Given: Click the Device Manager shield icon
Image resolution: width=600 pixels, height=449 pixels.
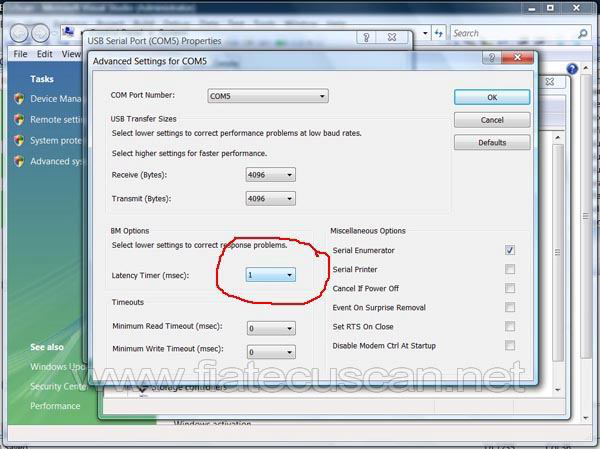Looking at the screenshot, I should pyautogui.click(x=19, y=99).
